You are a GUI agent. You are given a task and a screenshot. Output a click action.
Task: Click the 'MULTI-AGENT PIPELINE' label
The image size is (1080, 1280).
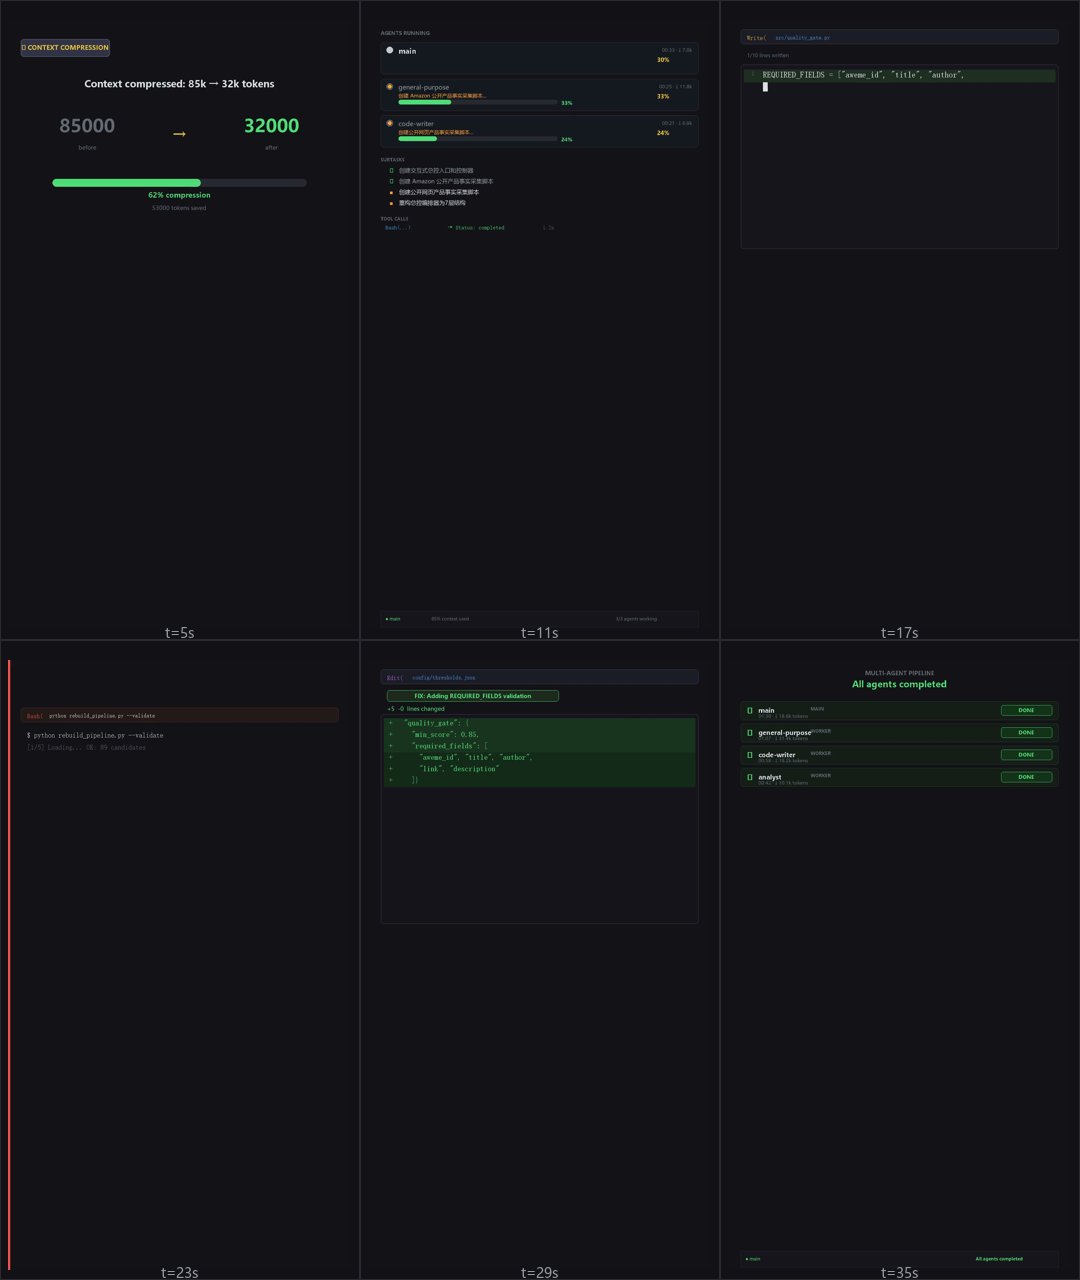pyautogui.click(x=899, y=673)
